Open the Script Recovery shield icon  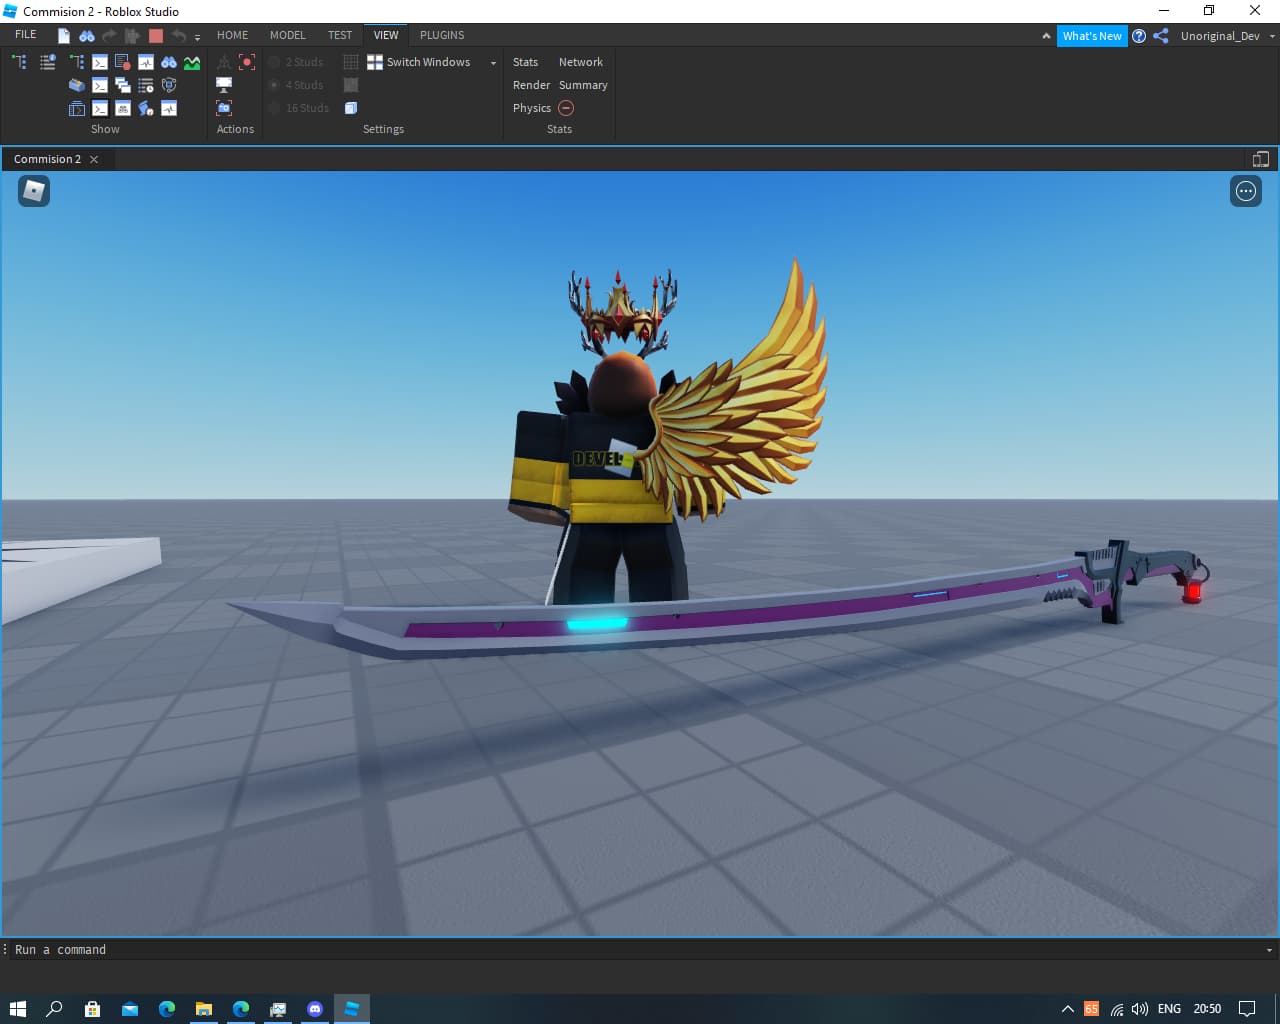coord(169,85)
